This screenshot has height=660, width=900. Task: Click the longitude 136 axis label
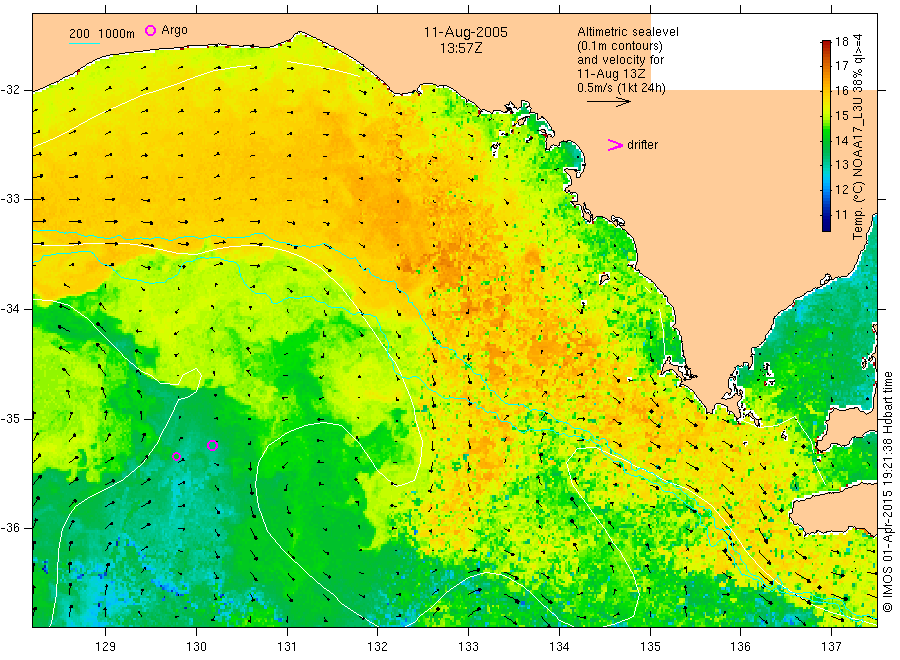pyautogui.click(x=740, y=647)
